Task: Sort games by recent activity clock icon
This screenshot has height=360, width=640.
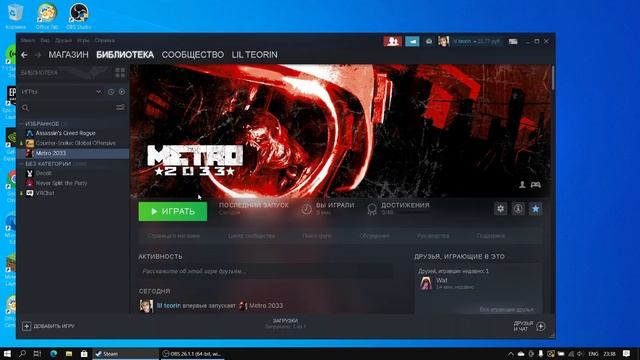Action: tap(111, 92)
